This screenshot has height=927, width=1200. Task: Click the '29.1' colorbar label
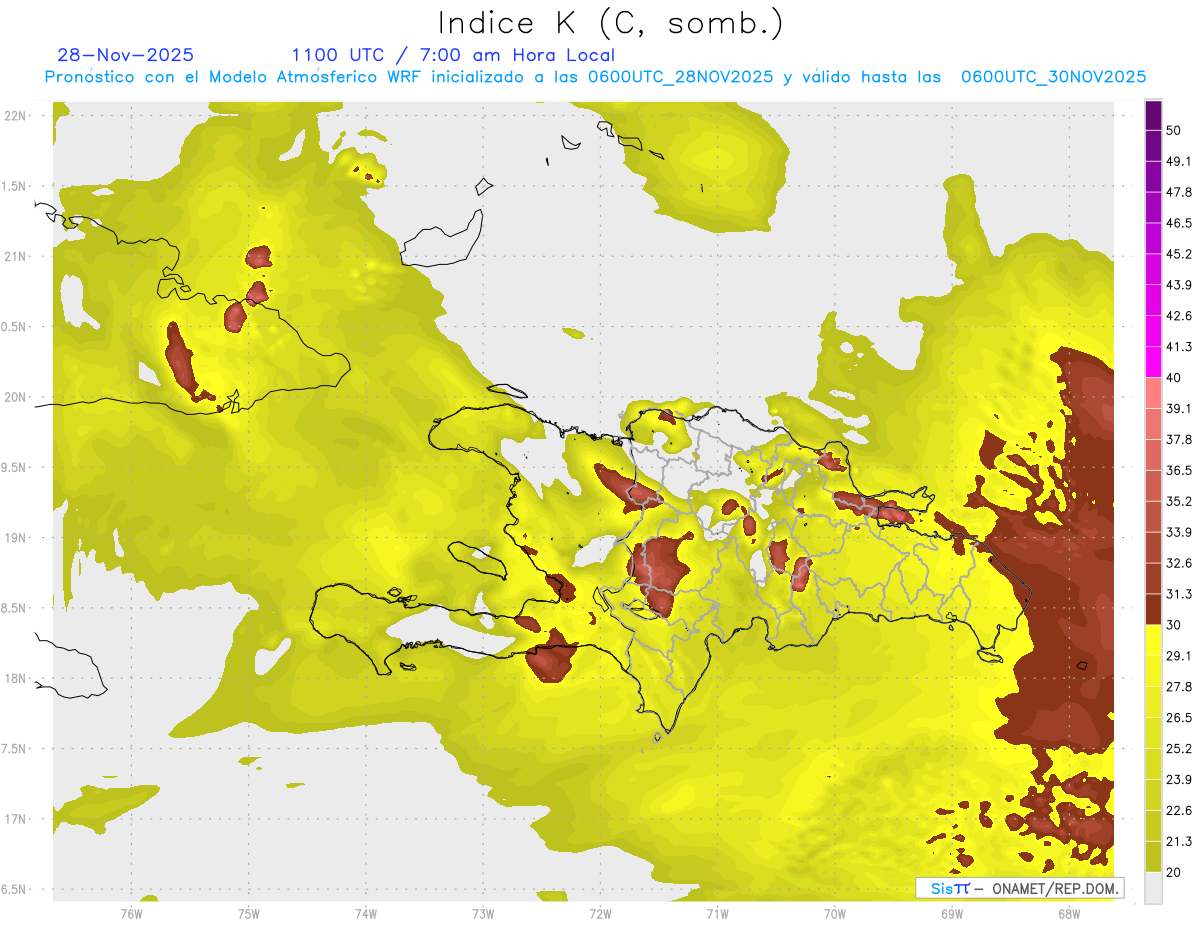tap(1179, 656)
